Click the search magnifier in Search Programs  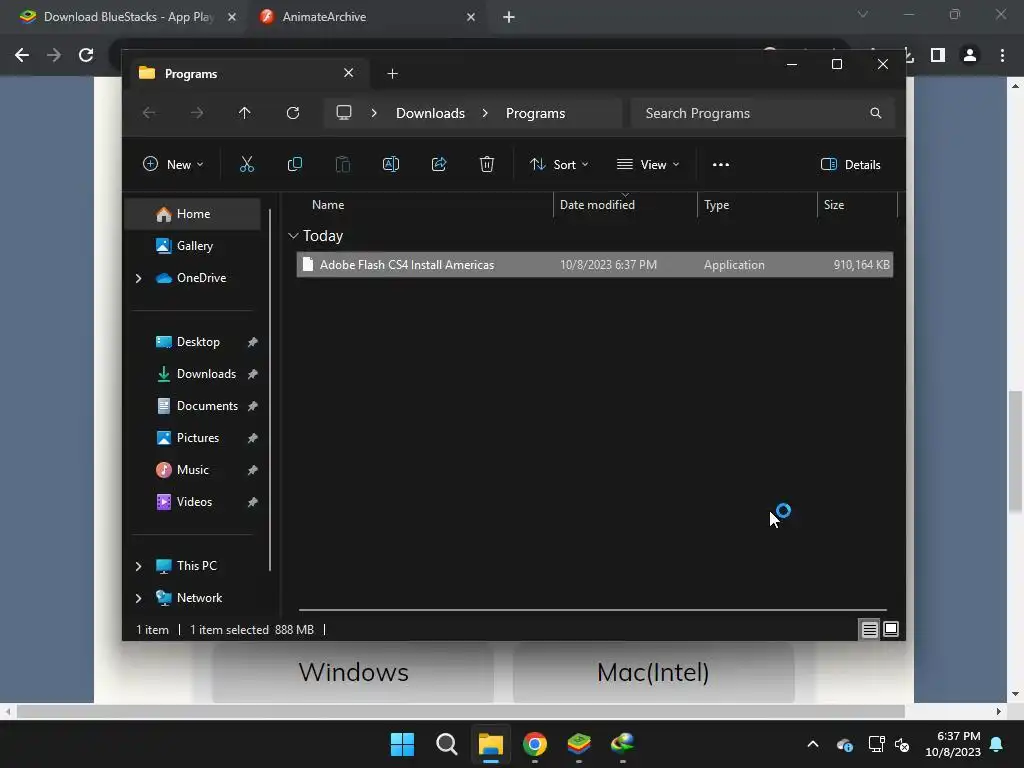click(x=876, y=113)
